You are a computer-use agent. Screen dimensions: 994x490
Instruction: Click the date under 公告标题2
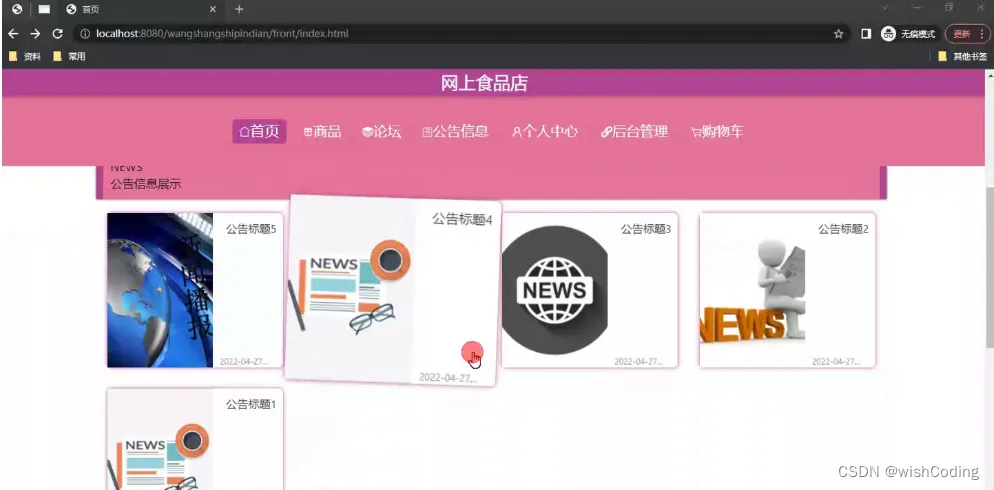coord(836,361)
